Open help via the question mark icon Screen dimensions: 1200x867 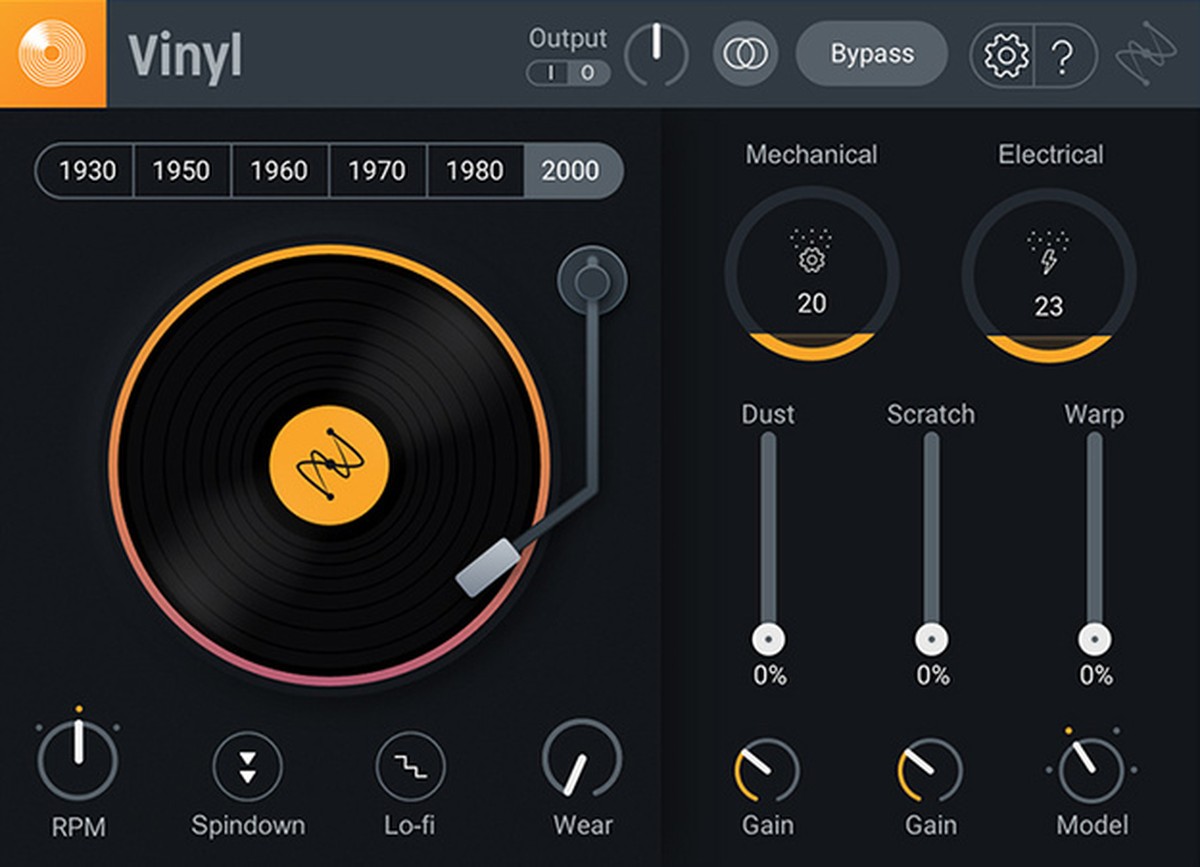click(1062, 55)
